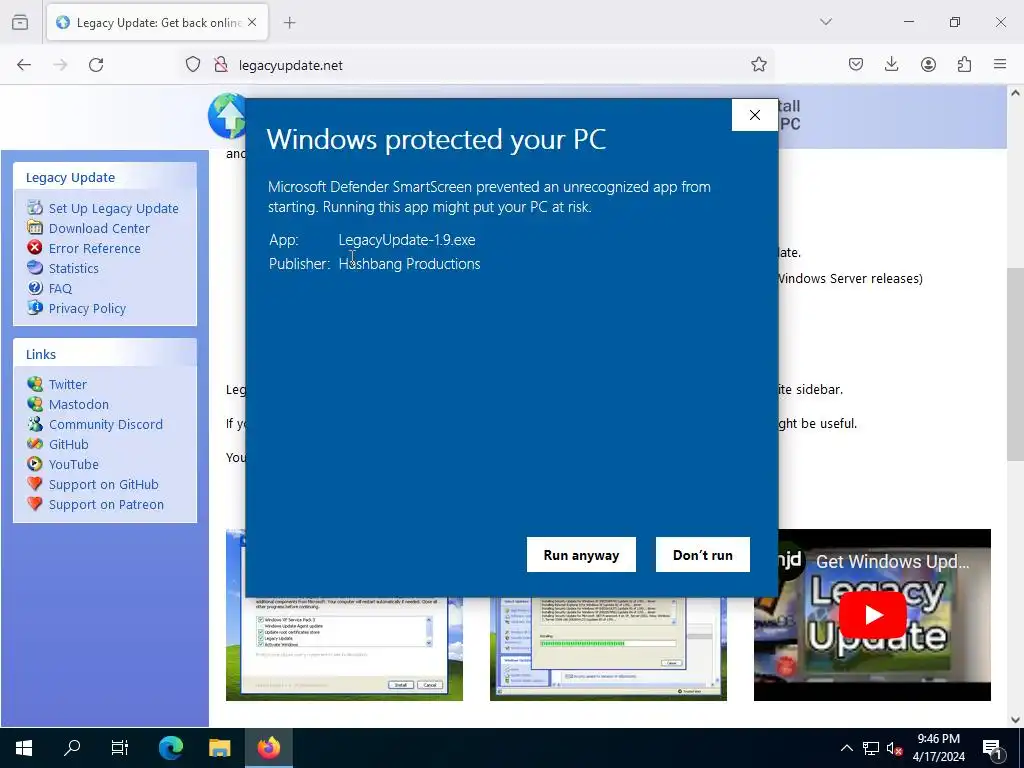Click Firefox icon on taskbar
The width and height of the screenshot is (1024, 768).
click(268, 748)
